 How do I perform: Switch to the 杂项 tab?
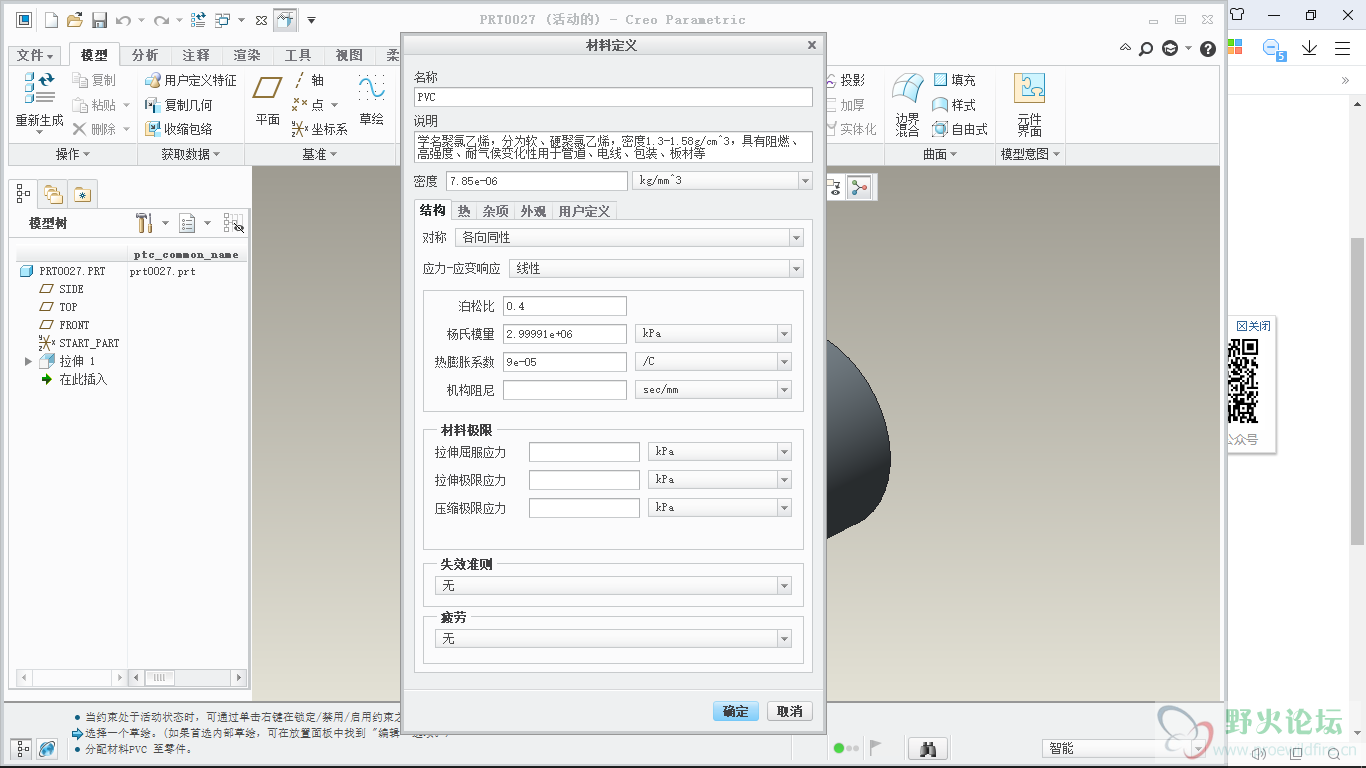click(x=495, y=211)
